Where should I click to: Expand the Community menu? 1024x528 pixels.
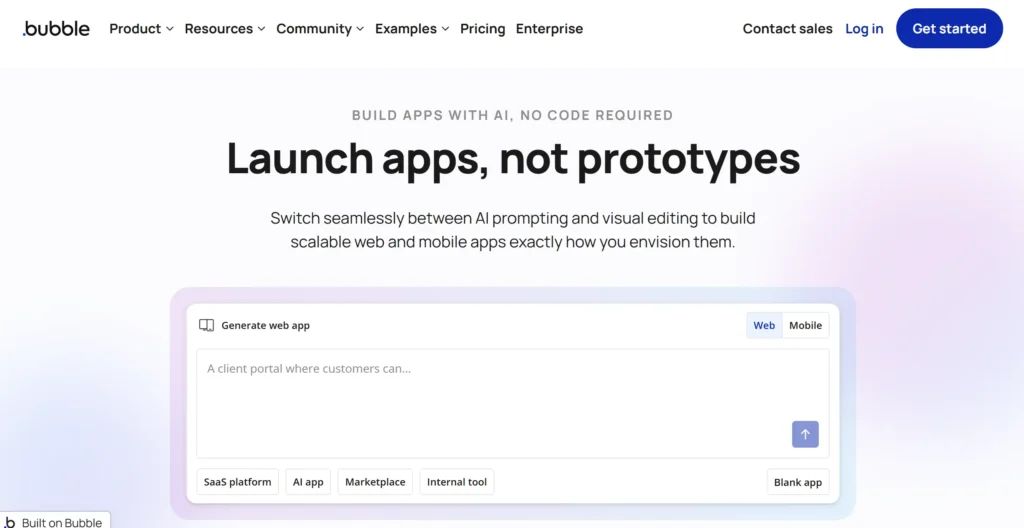[320, 29]
